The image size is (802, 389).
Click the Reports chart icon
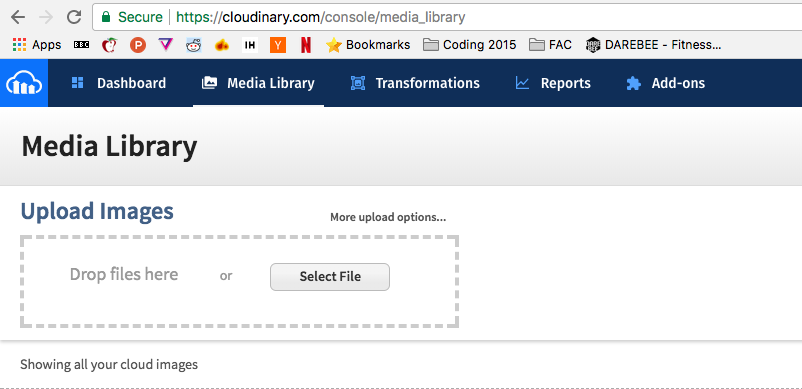click(522, 83)
